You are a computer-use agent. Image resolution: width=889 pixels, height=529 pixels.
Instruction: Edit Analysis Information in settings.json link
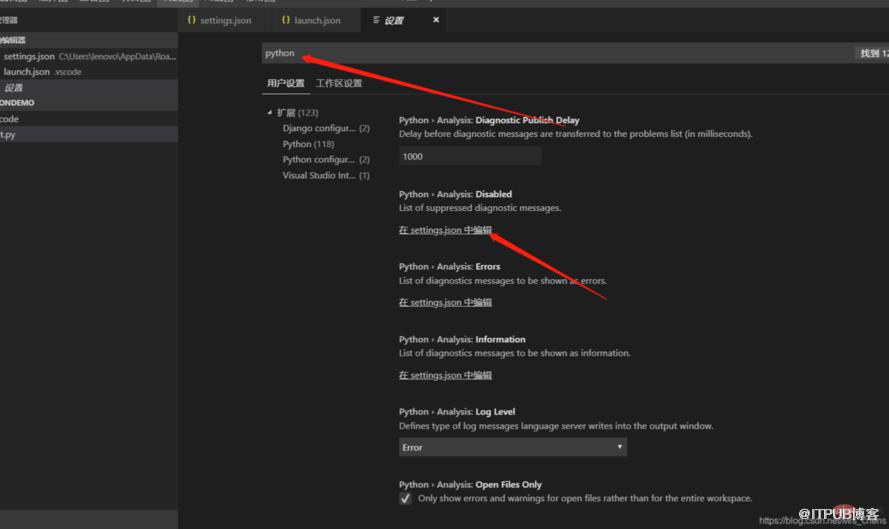click(445, 375)
